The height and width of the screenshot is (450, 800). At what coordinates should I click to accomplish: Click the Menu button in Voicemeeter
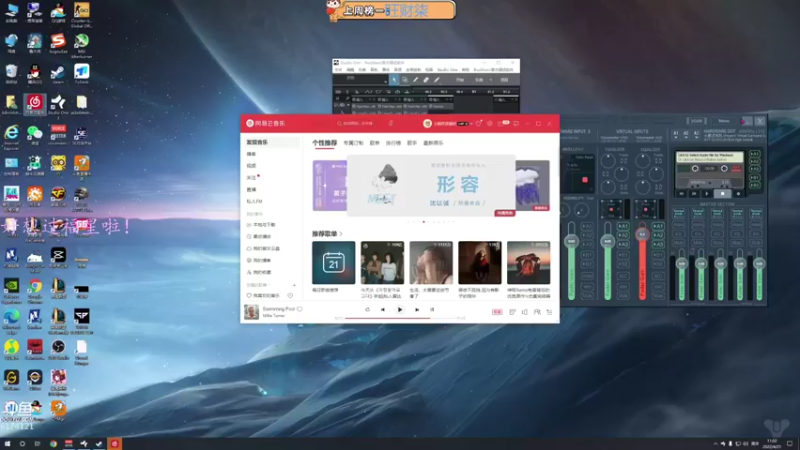click(724, 121)
